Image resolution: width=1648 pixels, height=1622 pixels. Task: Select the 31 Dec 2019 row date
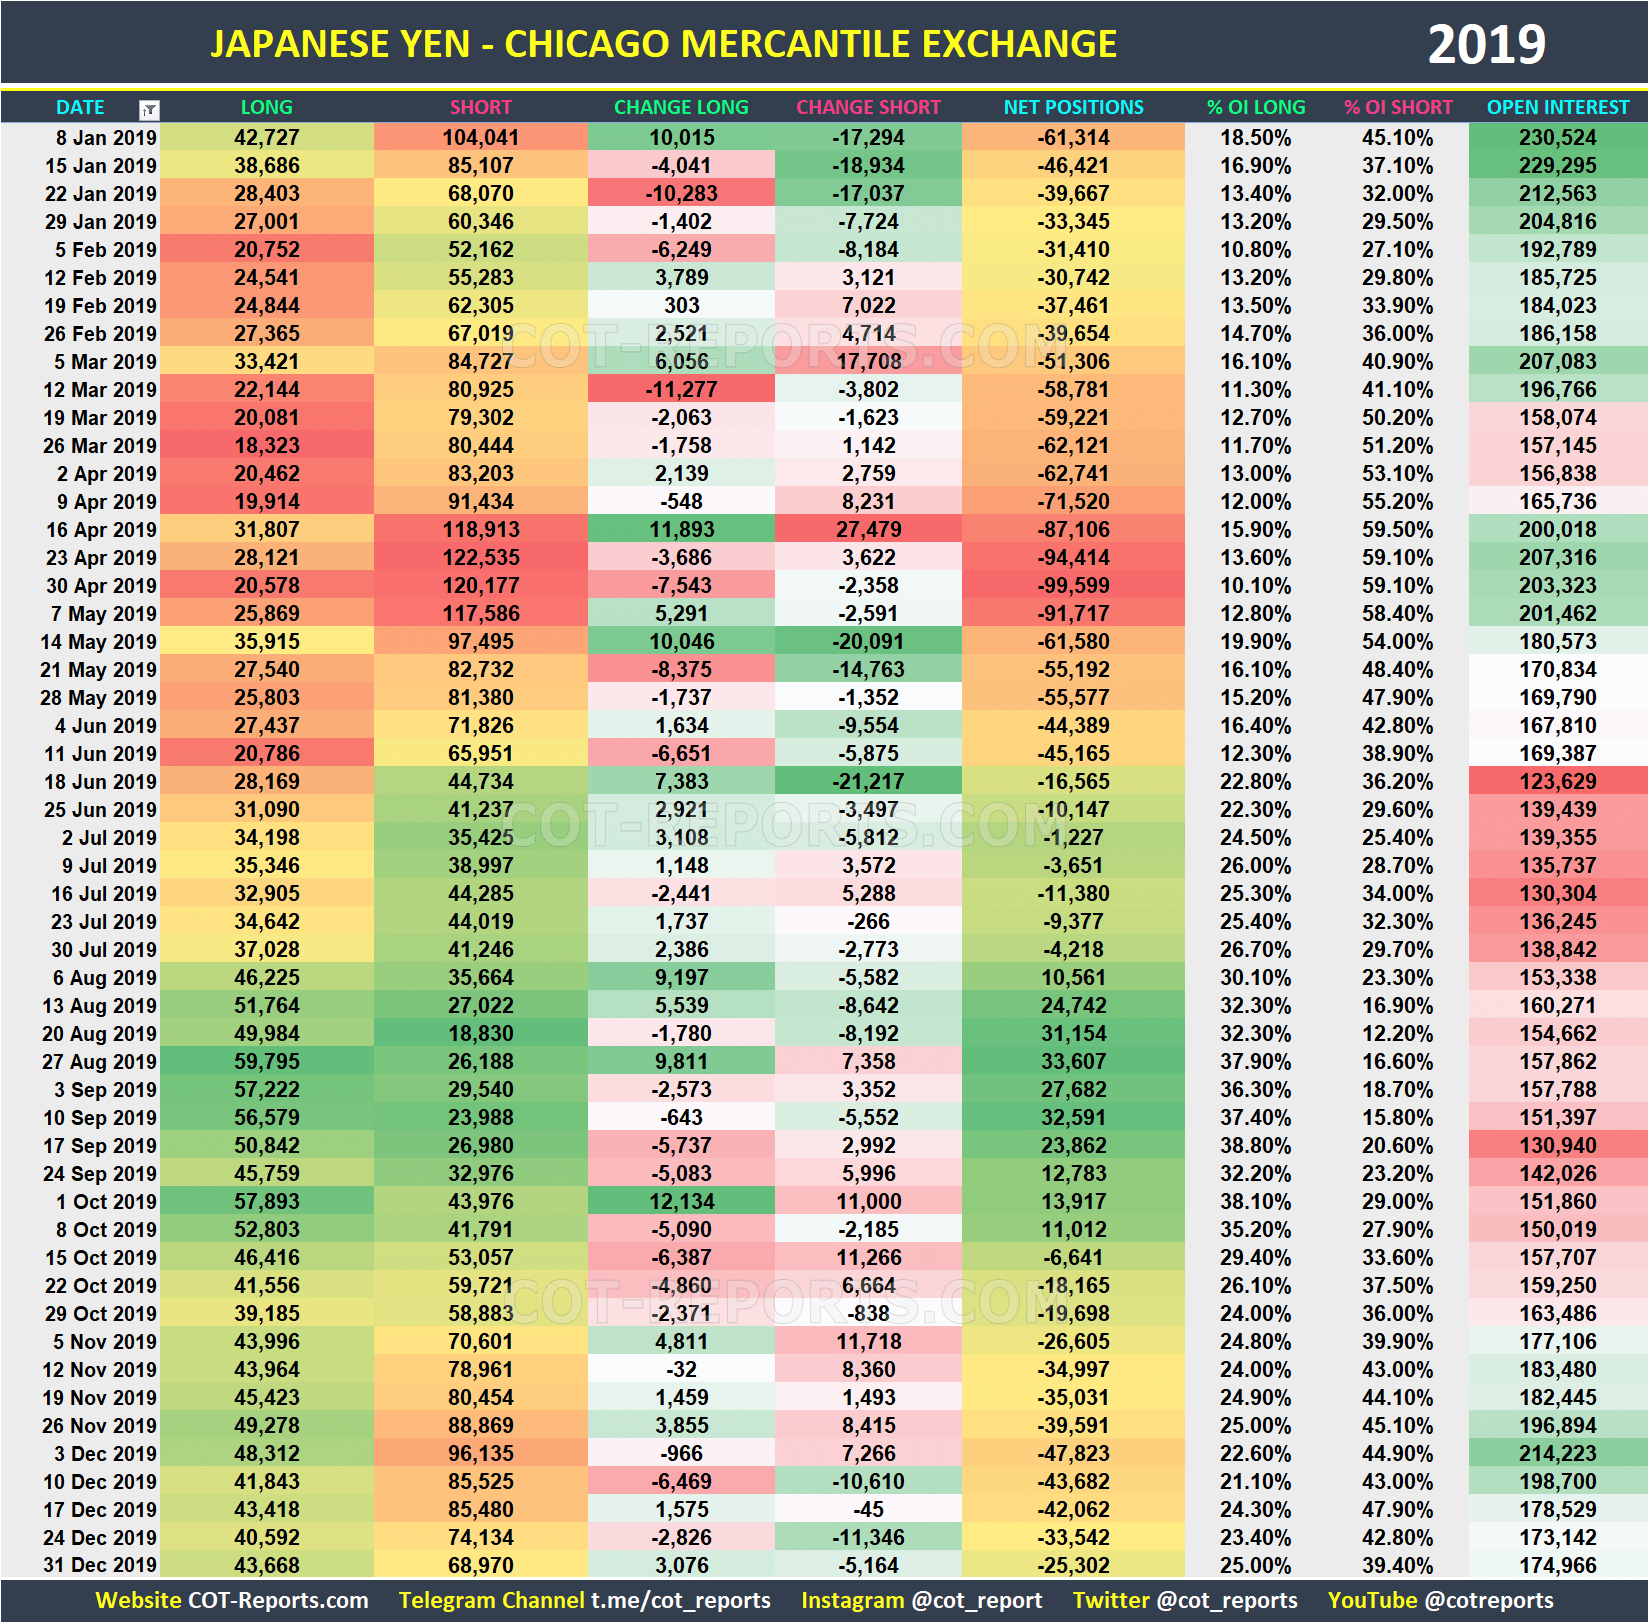tap(98, 1565)
